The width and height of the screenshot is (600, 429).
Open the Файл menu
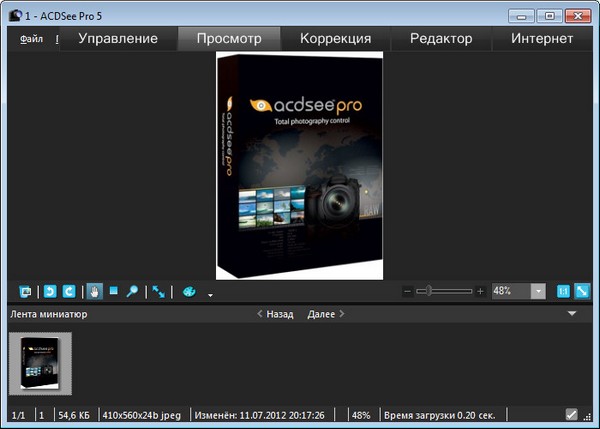pyautogui.click(x=31, y=39)
